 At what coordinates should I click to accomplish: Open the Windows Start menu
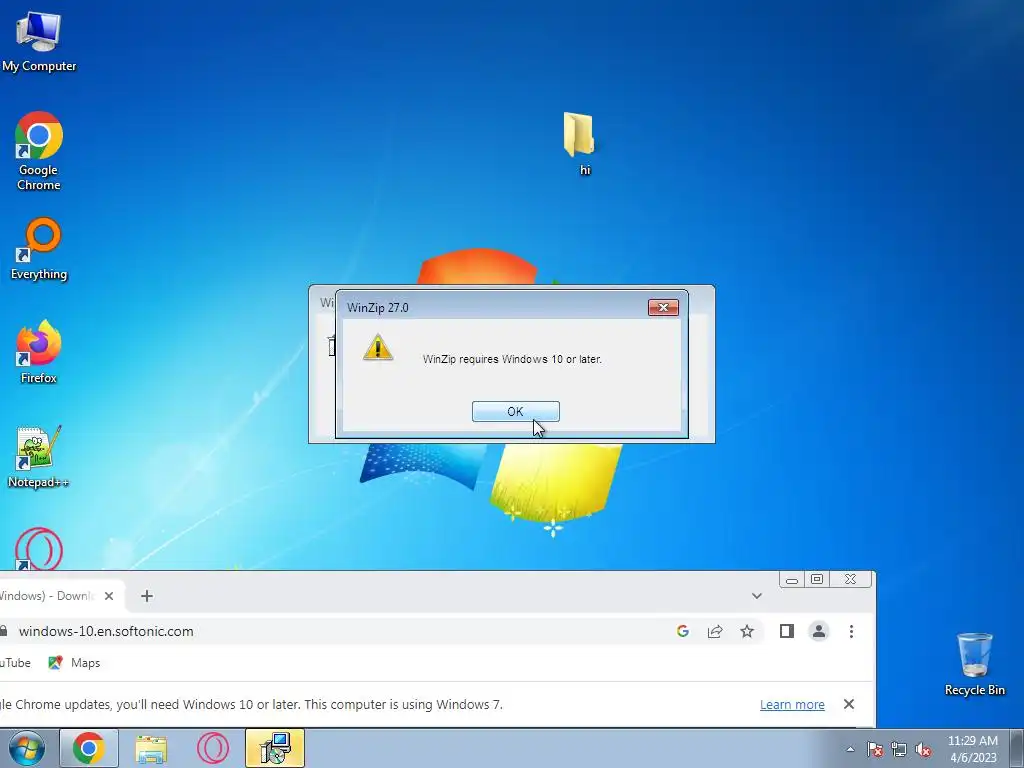click(x=26, y=748)
